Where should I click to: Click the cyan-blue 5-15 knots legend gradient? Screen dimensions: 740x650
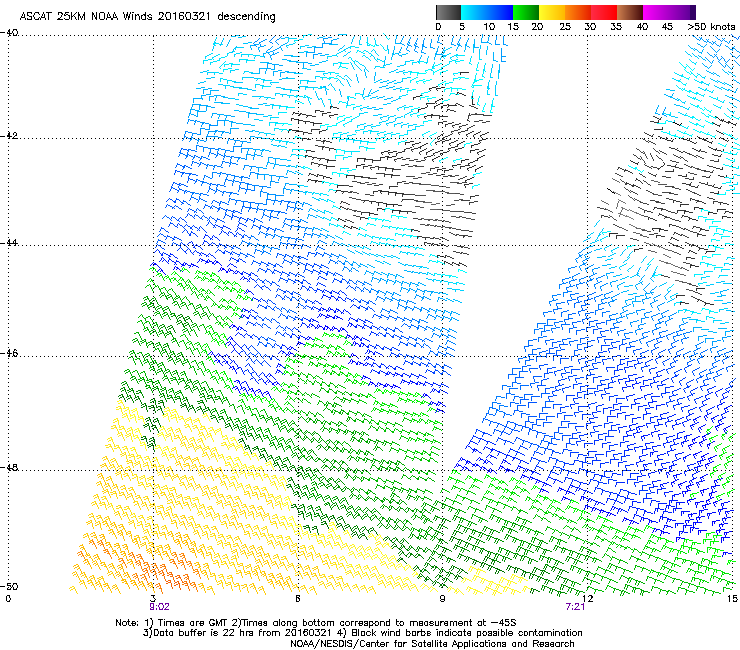pyautogui.click(x=487, y=12)
